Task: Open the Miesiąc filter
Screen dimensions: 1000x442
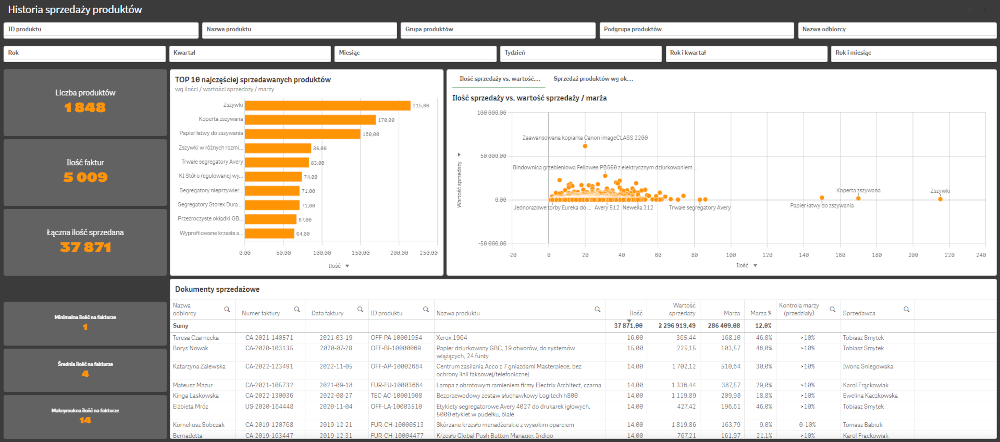Action: click(415, 54)
